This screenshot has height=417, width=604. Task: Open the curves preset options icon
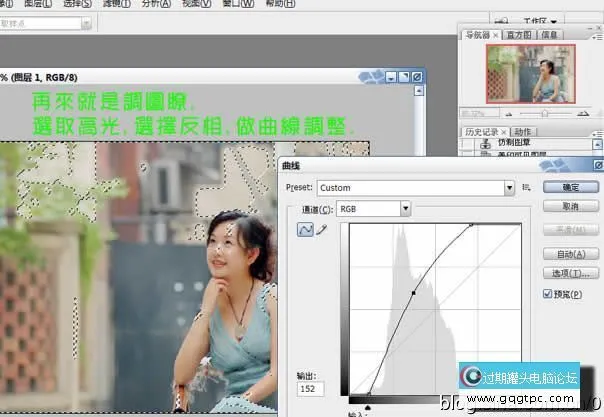(526, 188)
